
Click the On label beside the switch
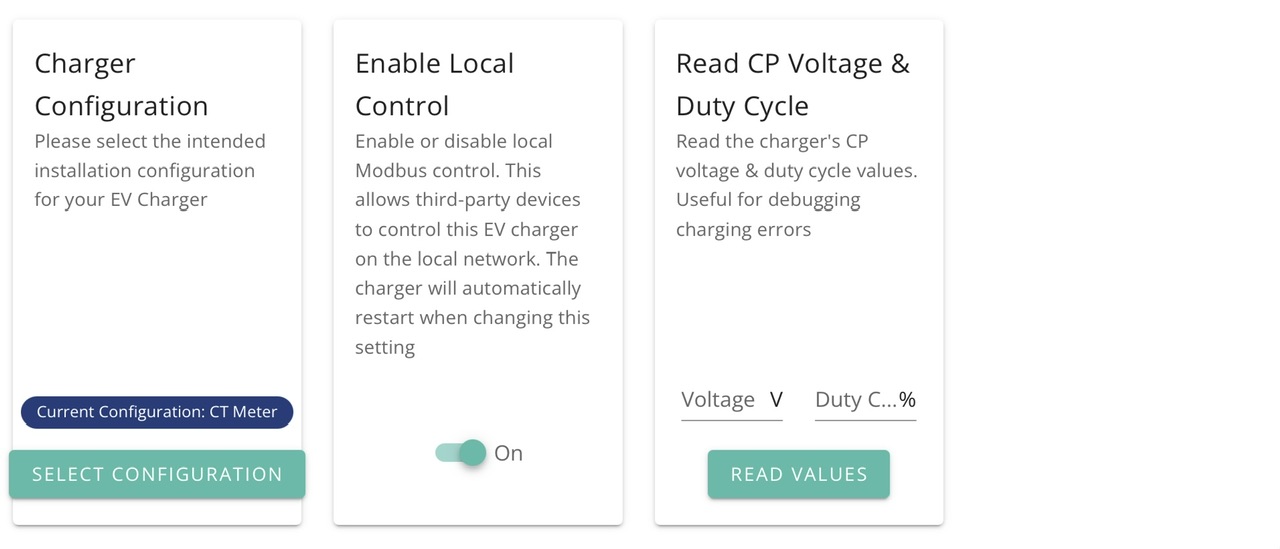[508, 453]
